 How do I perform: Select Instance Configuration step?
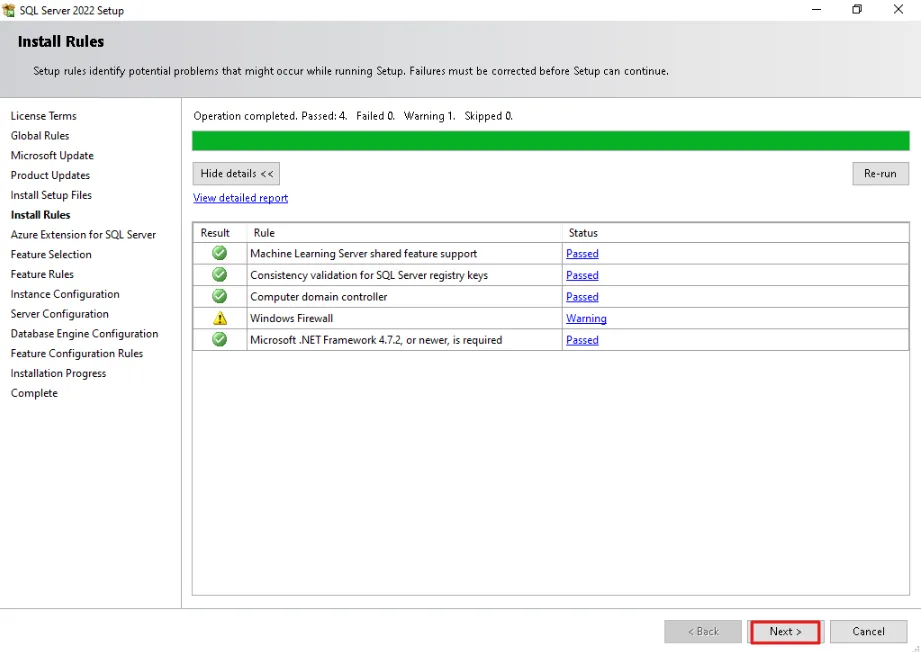(x=65, y=294)
